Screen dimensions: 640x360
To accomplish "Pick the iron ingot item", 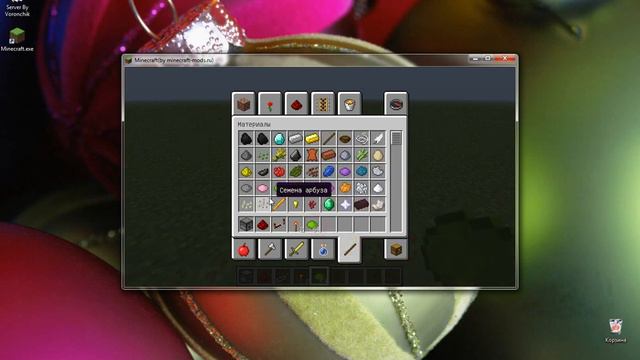I will [296, 138].
